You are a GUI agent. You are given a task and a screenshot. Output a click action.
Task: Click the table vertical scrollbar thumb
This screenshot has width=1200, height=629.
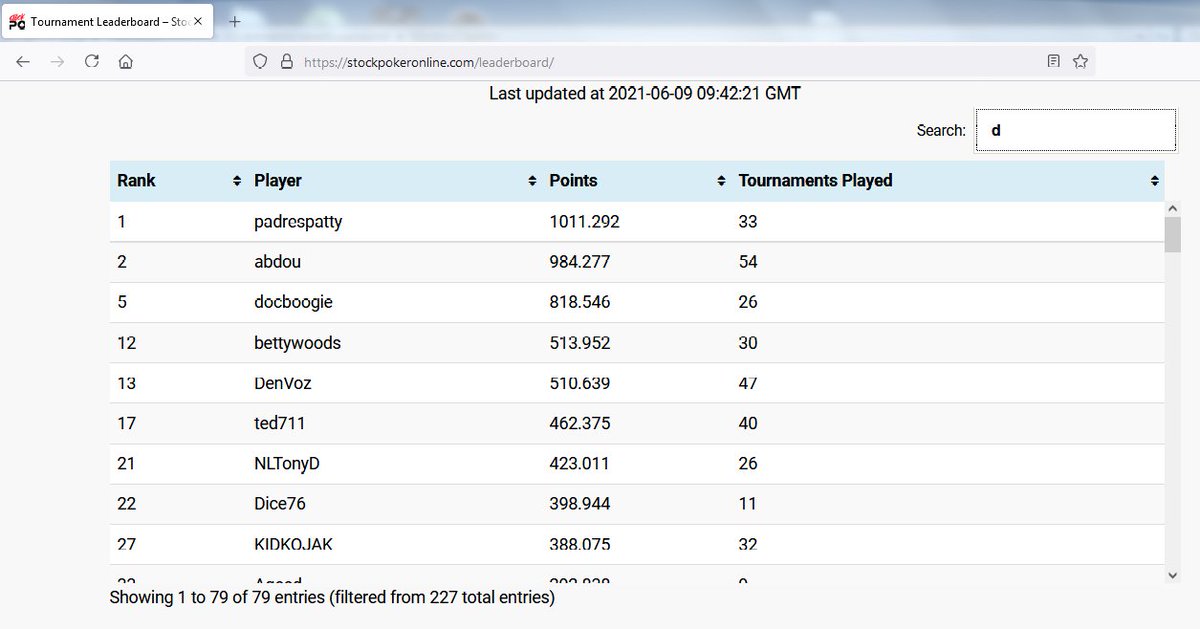(x=1173, y=234)
